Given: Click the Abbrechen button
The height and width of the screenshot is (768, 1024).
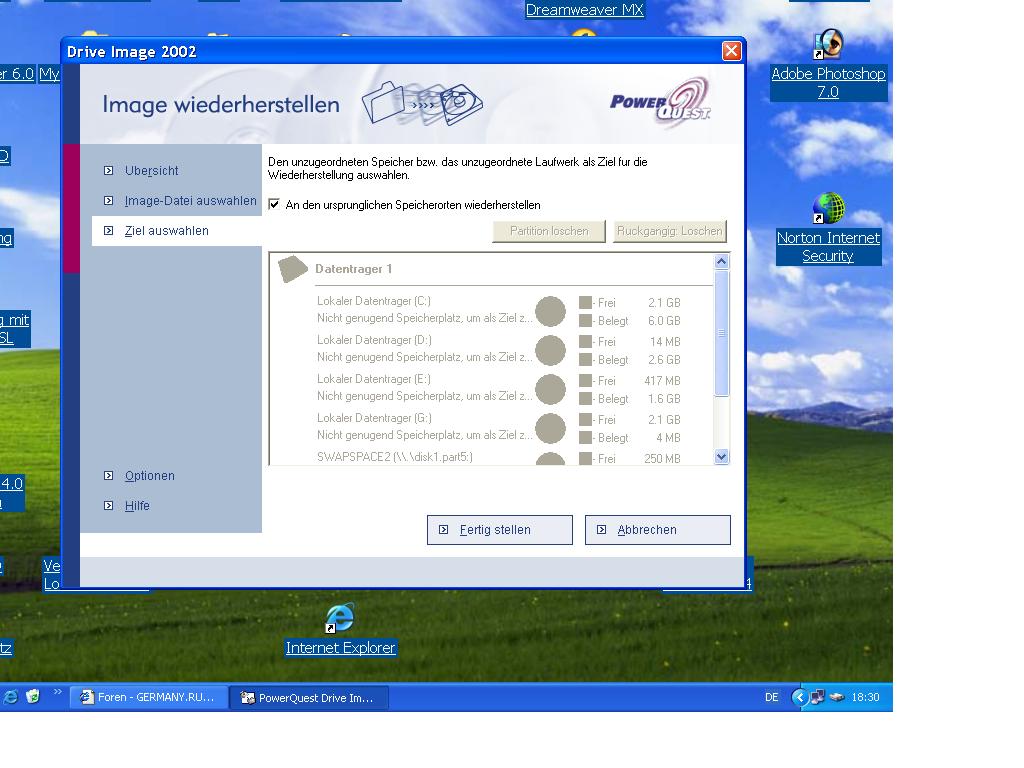Looking at the screenshot, I should (658, 530).
